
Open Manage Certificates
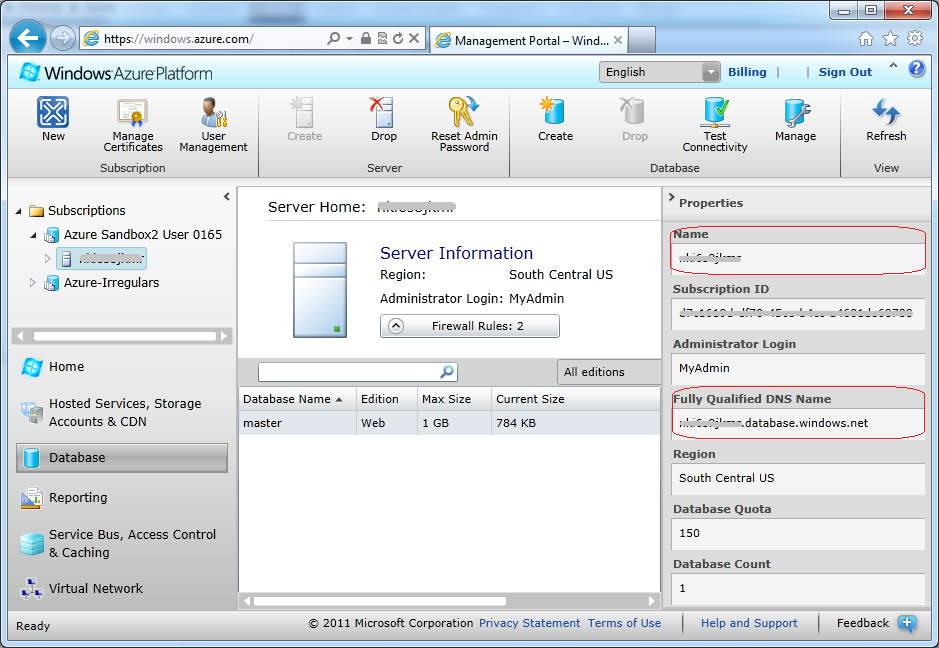132,125
